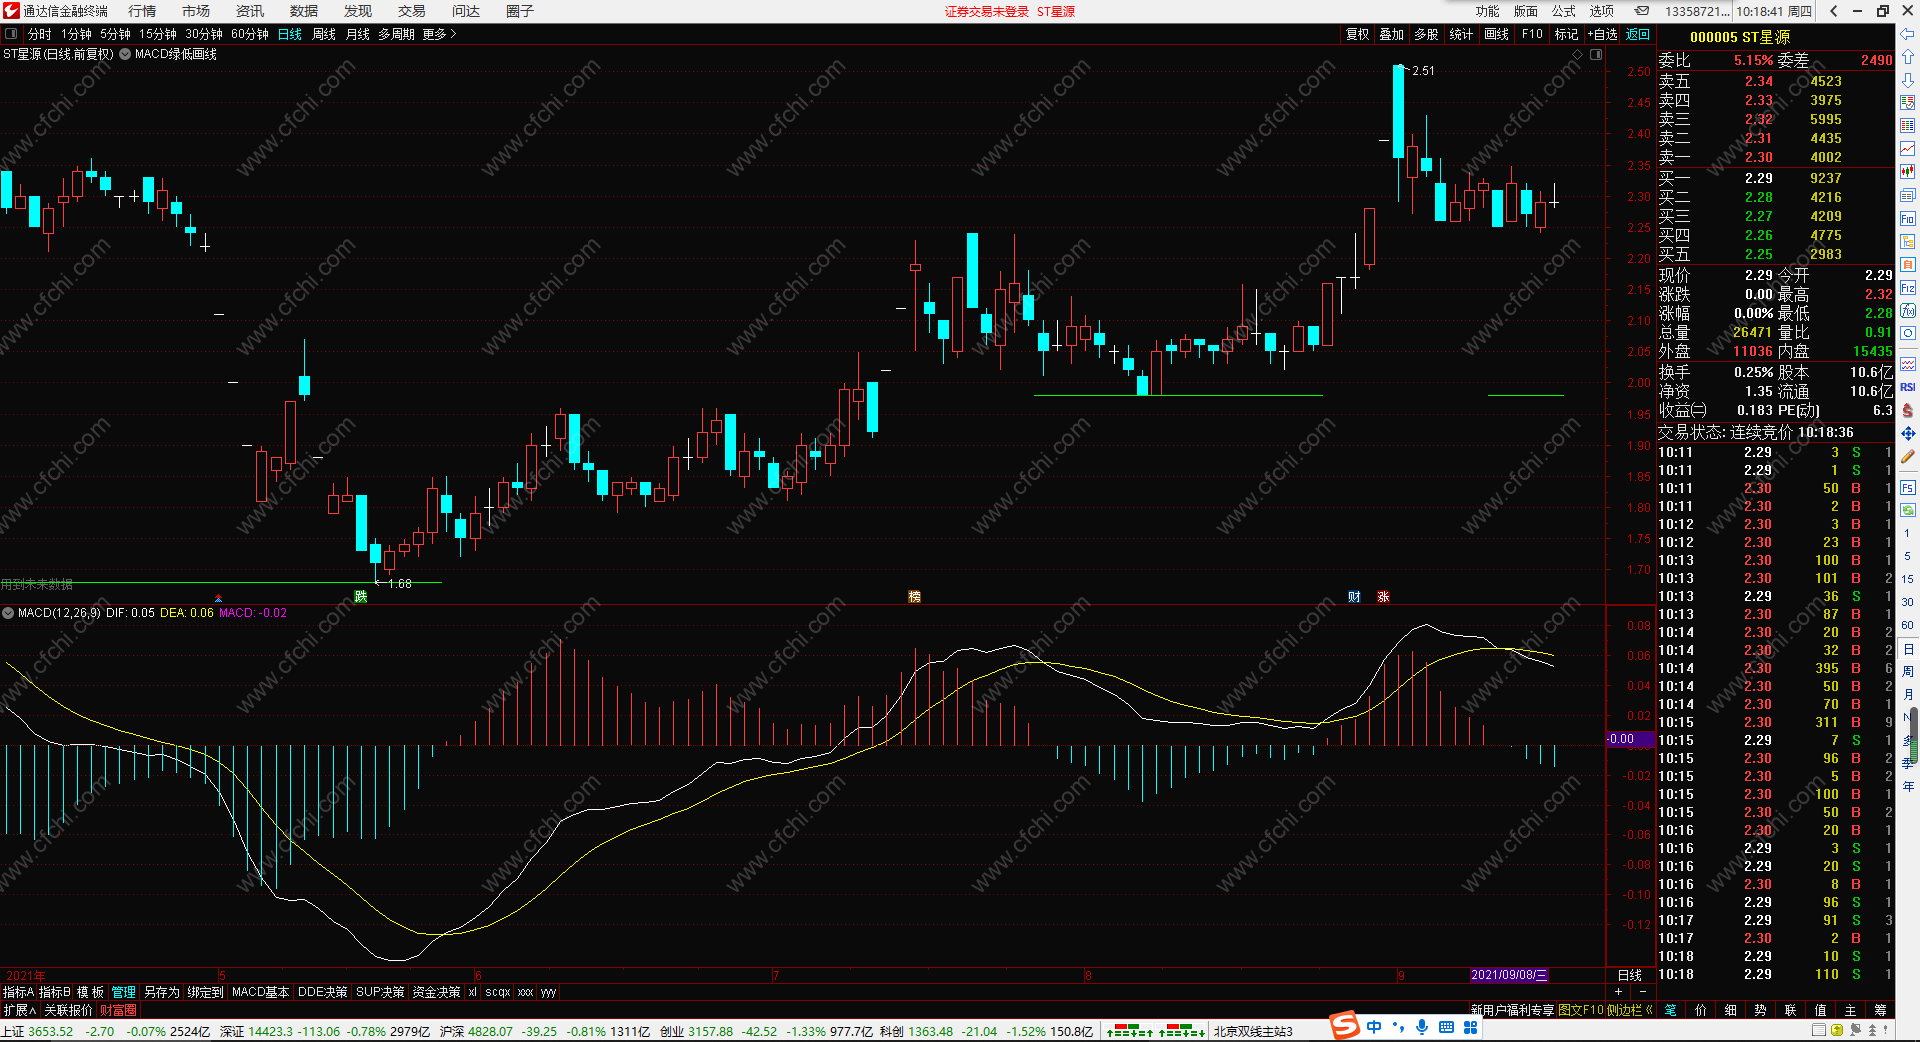Click the 资金决策 indicator button

coord(436,992)
